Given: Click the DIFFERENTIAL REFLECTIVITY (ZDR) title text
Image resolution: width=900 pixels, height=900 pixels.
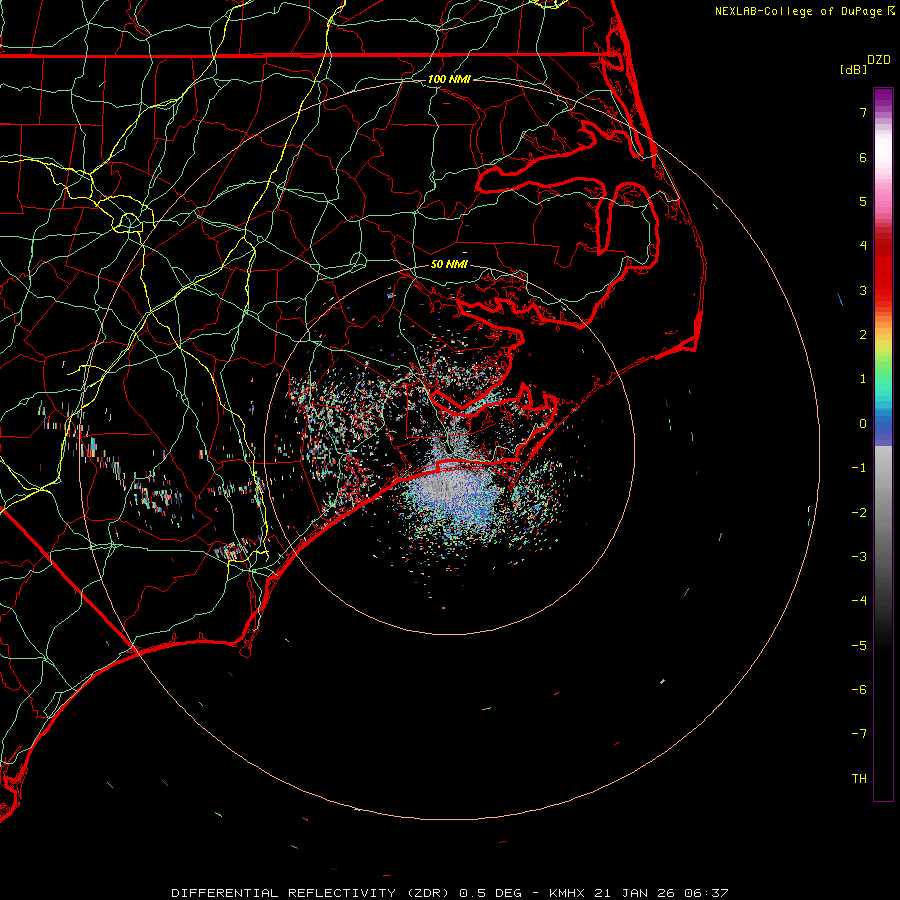Looking at the screenshot, I should [x=312, y=893].
